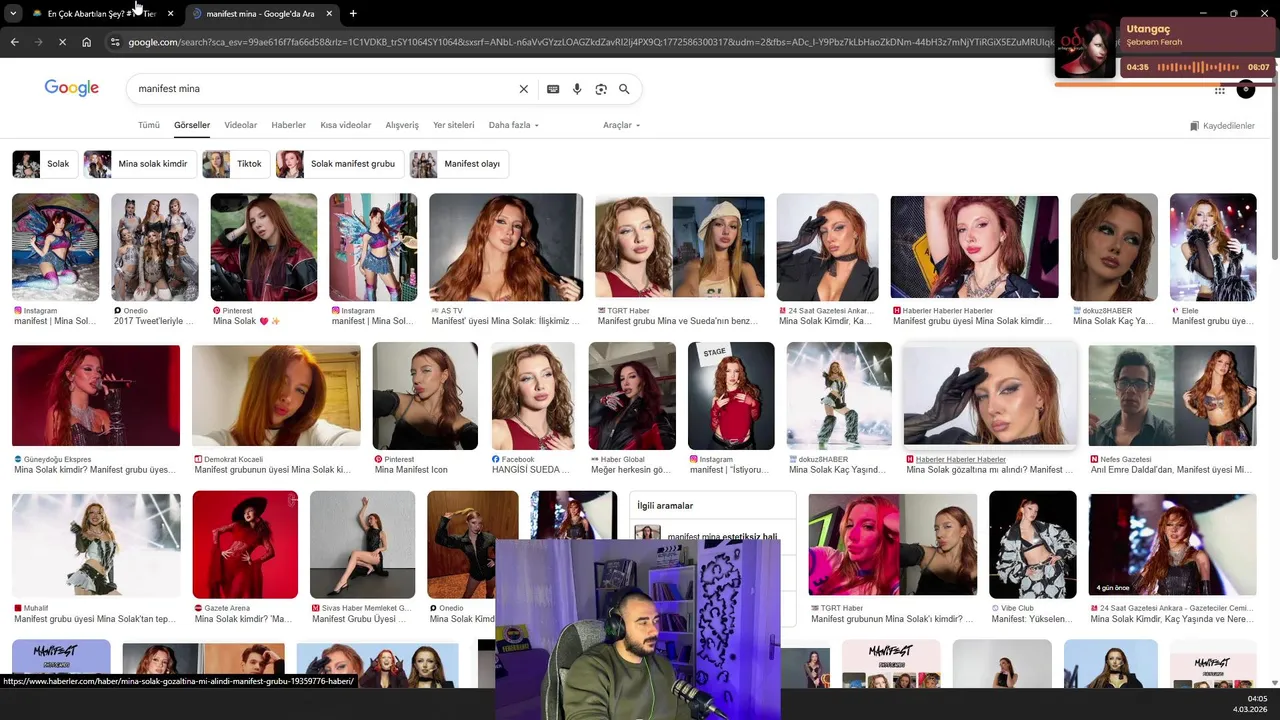
Task: Open the Elele 'Manifest grubu üye...' link
Action: tap(1212, 321)
